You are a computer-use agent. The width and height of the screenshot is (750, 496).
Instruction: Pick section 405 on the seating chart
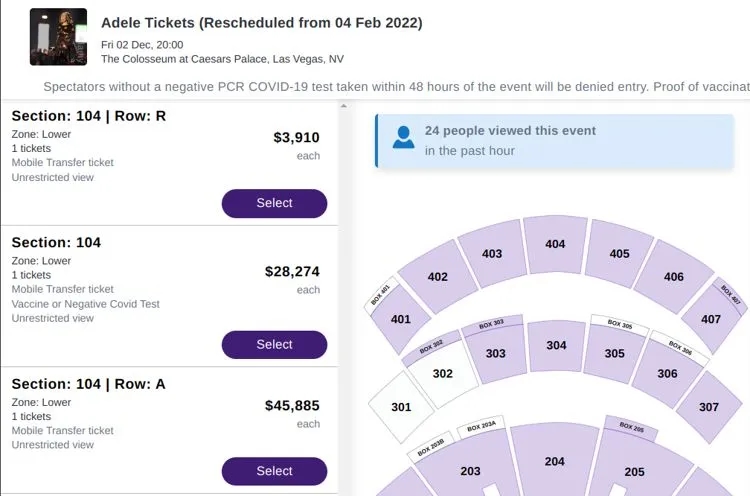[619, 254]
